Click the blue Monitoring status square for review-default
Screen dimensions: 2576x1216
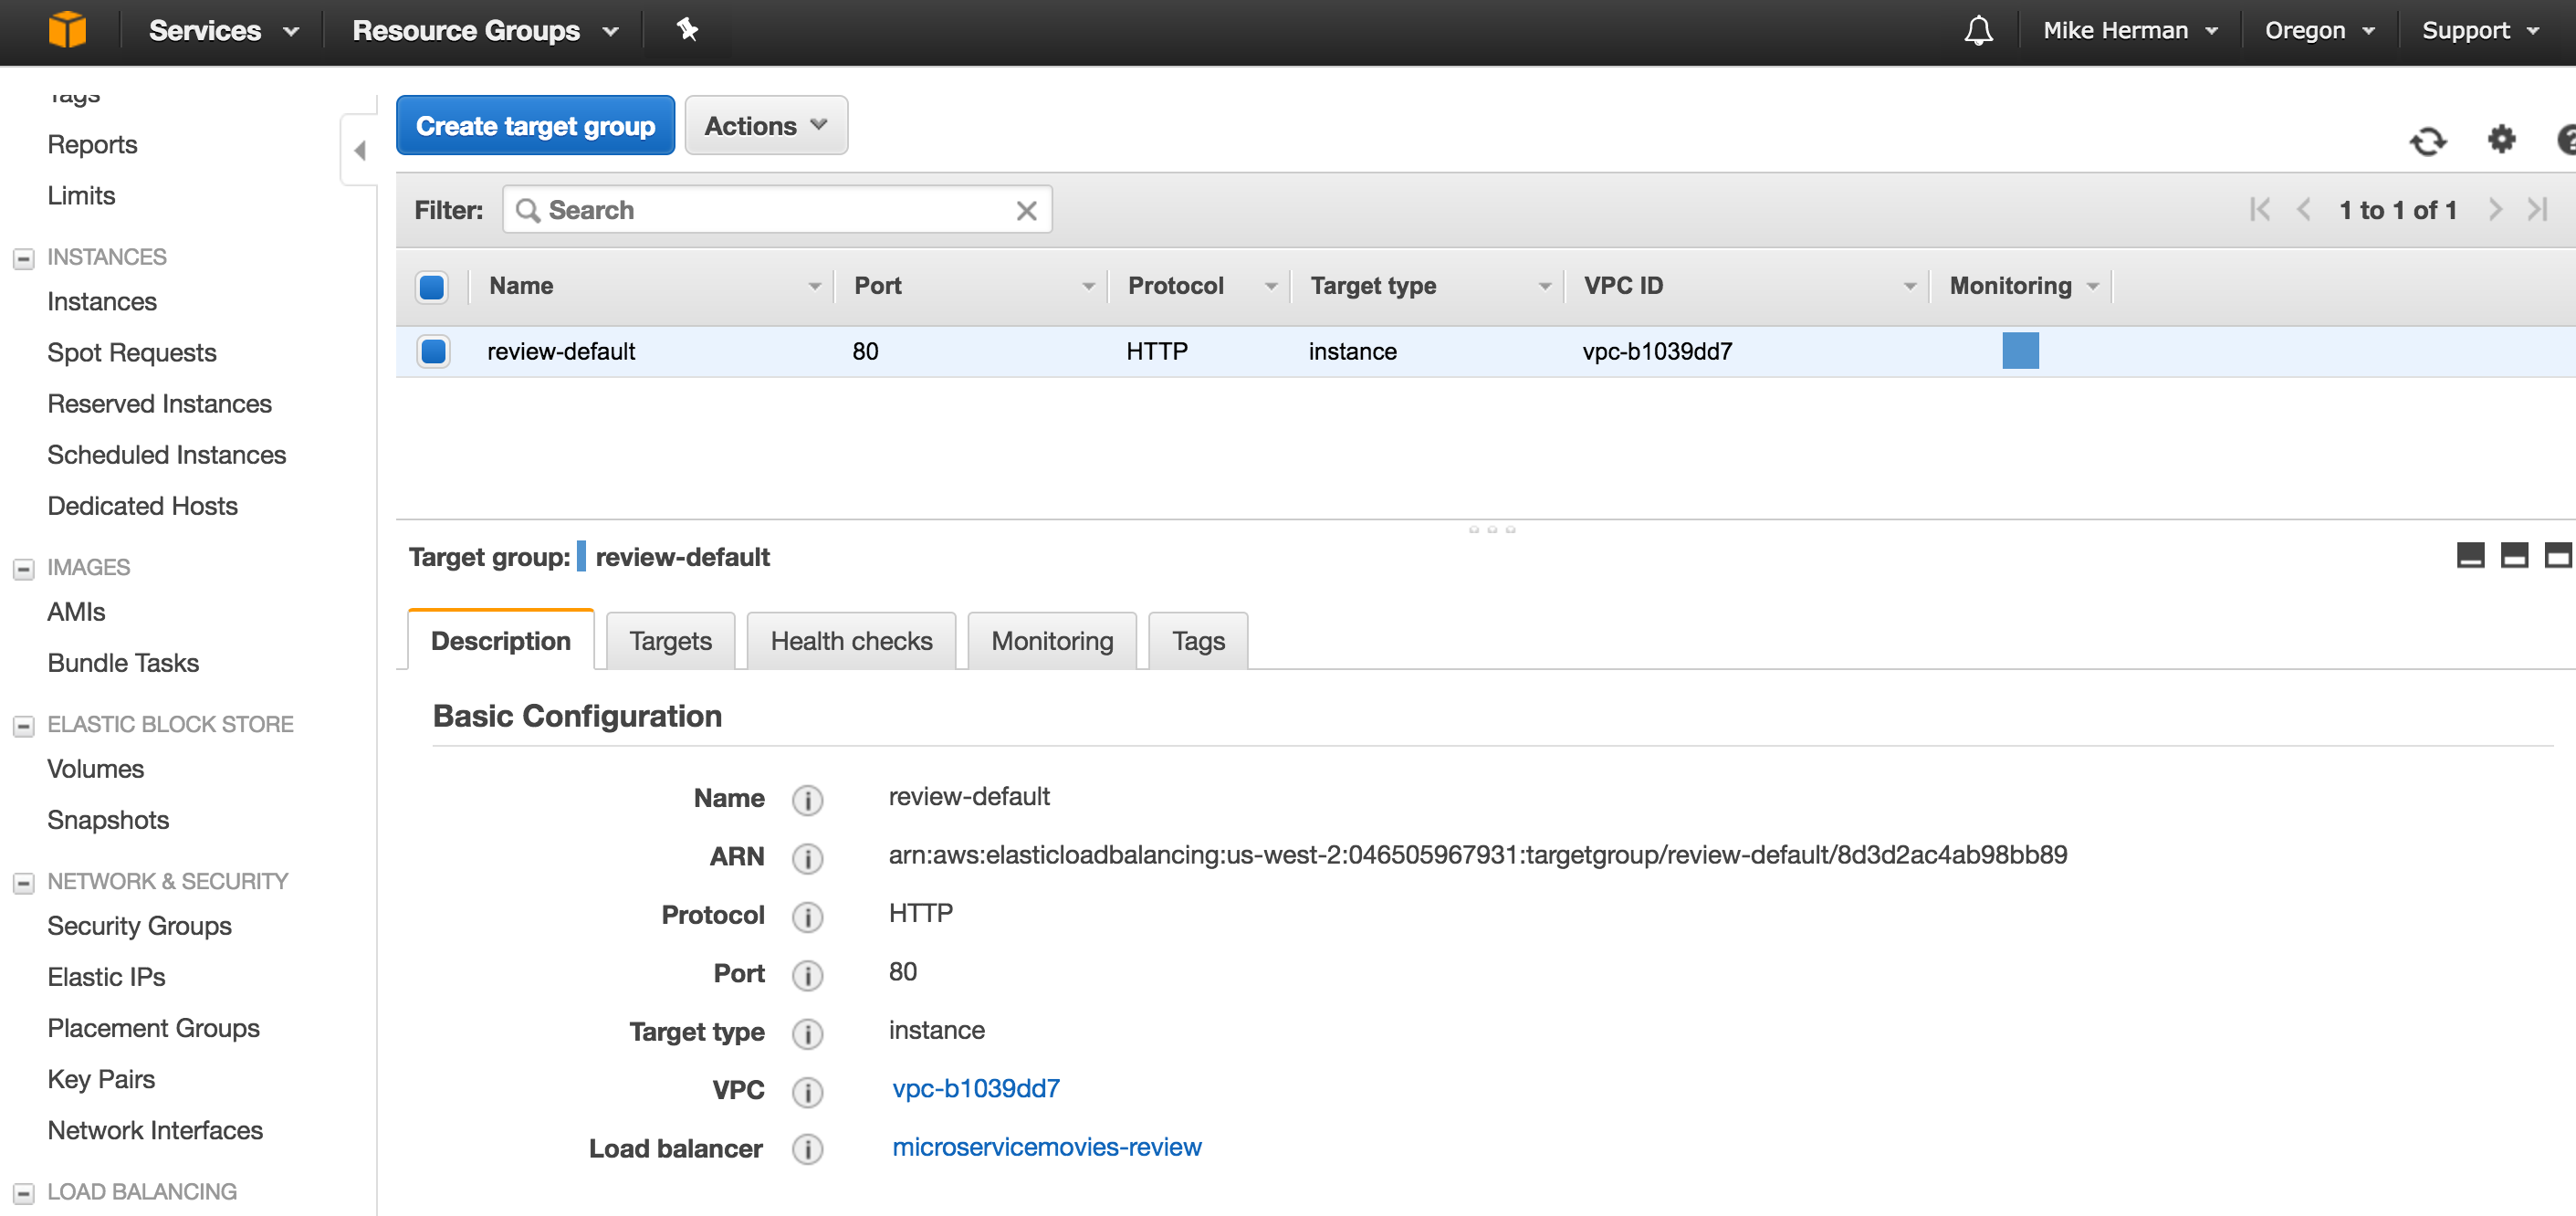2022,351
